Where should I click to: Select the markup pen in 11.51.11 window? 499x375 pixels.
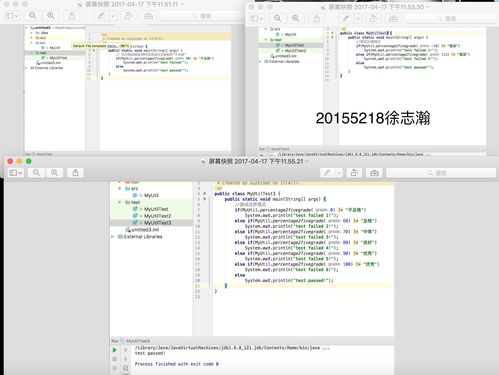101,16
